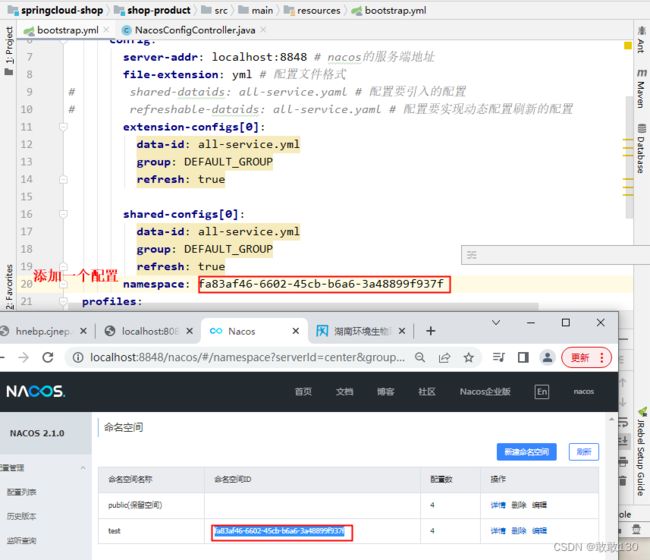Image resolution: width=650 pixels, height=560 pixels.
Task: Click the main folder in the breadcrumb
Action: pyautogui.click(x=256, y=10)
